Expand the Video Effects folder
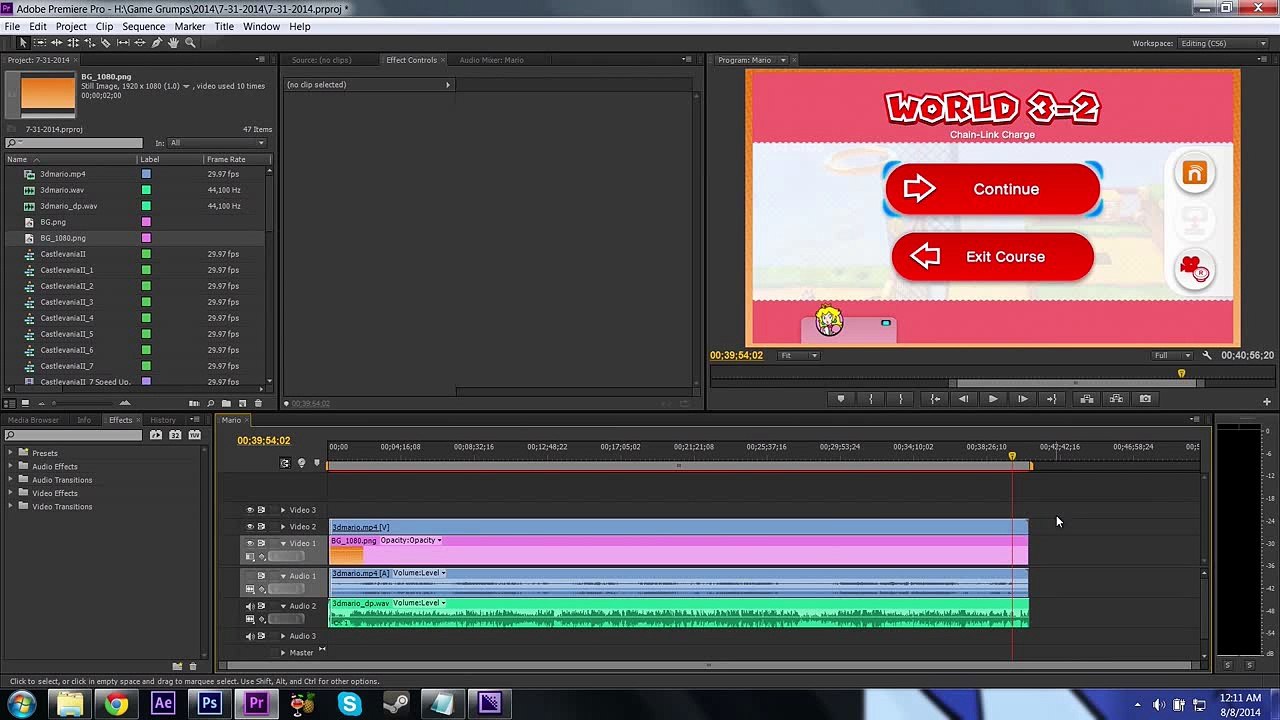 click(x=11, y=493)
